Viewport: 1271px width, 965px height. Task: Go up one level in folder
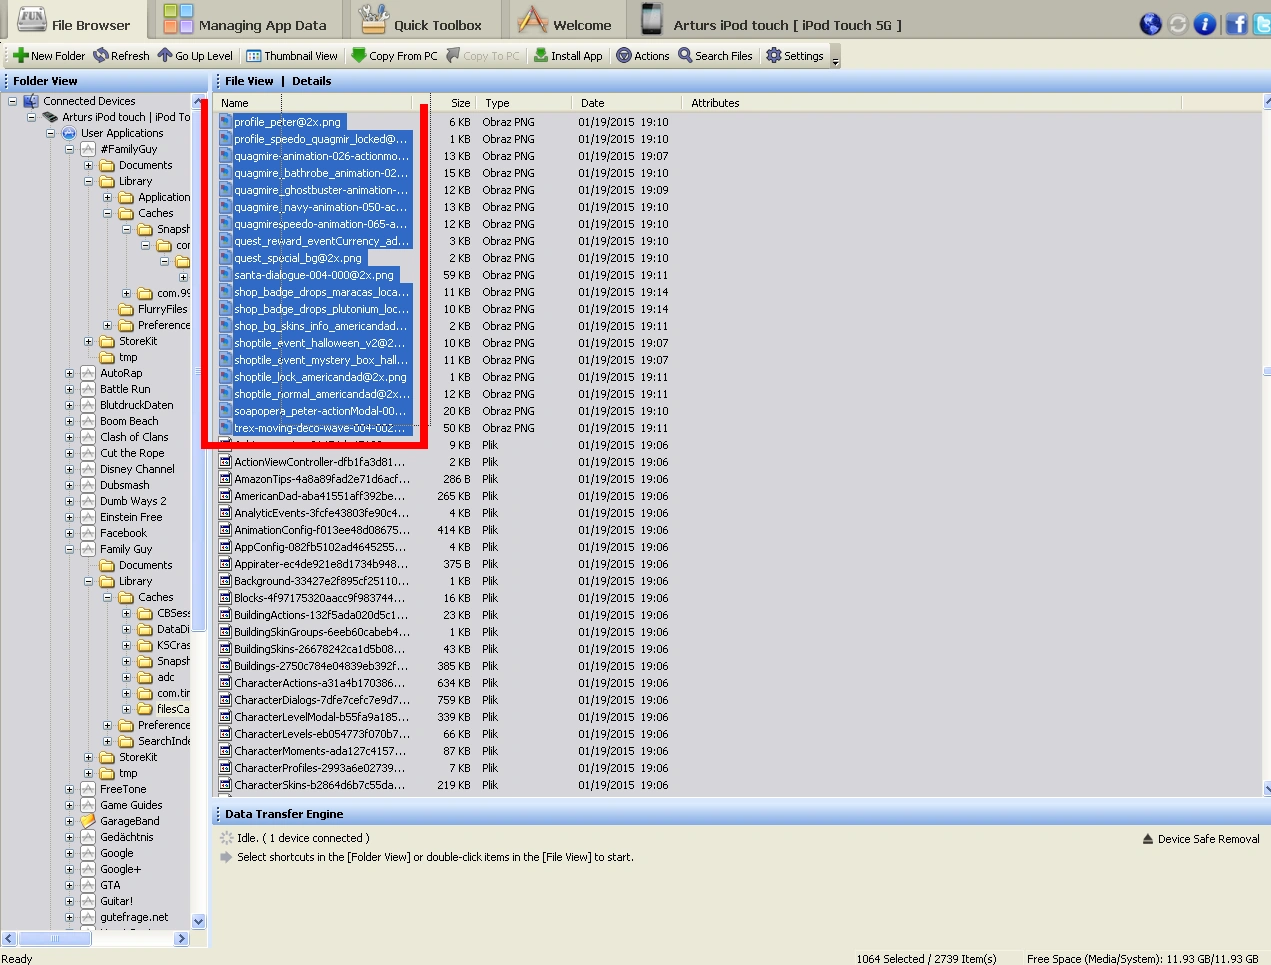click(x=195, y=56)
